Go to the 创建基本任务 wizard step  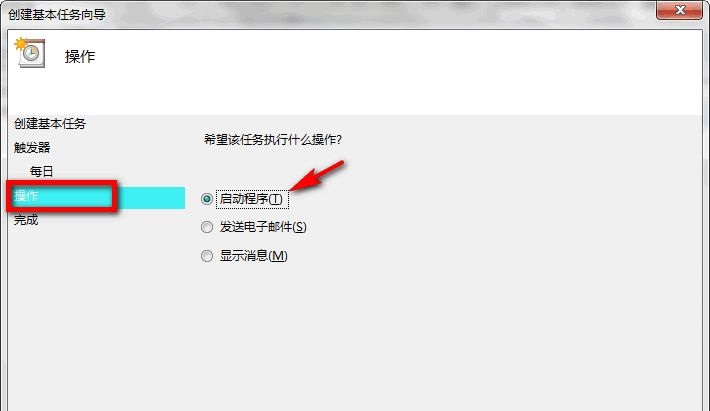(50, 124)
